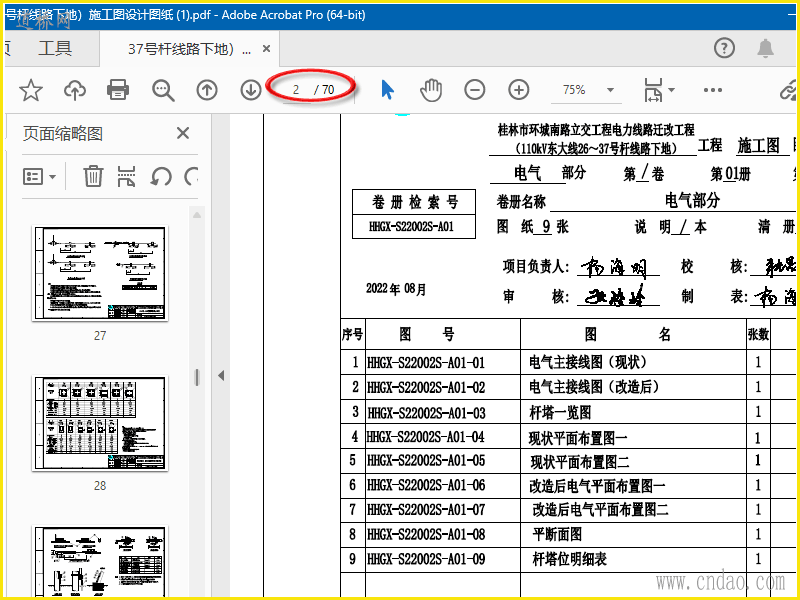
Task: Go to next page with down arrow
Action: (251, 90)
